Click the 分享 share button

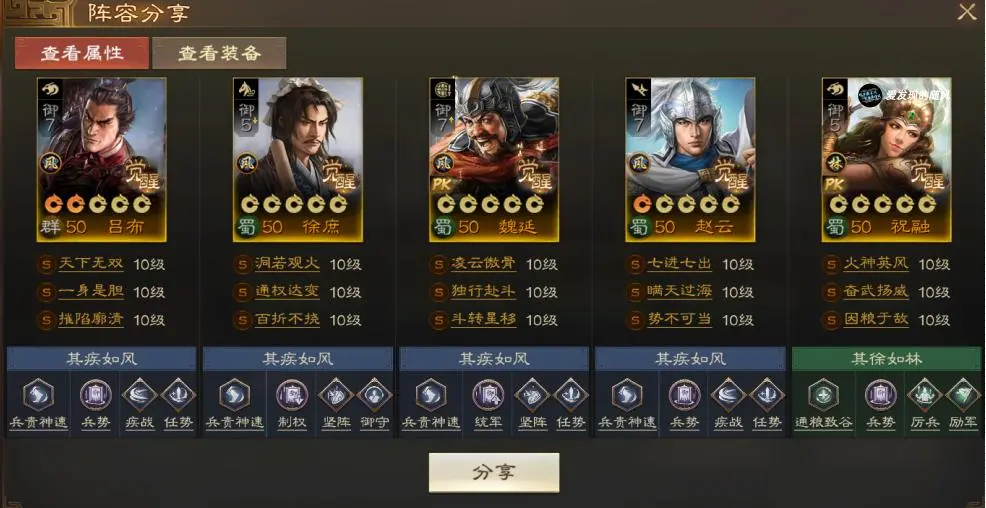(x=494, y=473)
